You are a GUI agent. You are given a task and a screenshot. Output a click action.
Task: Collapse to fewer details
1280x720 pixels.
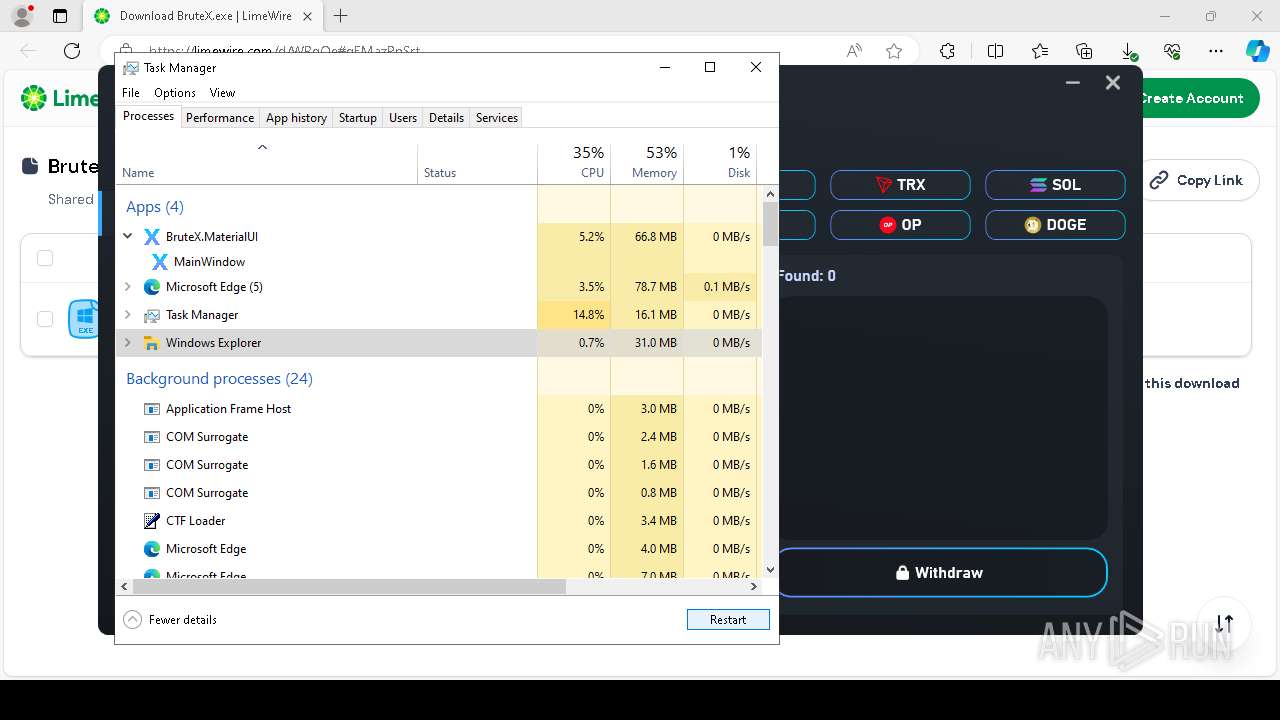170,620
